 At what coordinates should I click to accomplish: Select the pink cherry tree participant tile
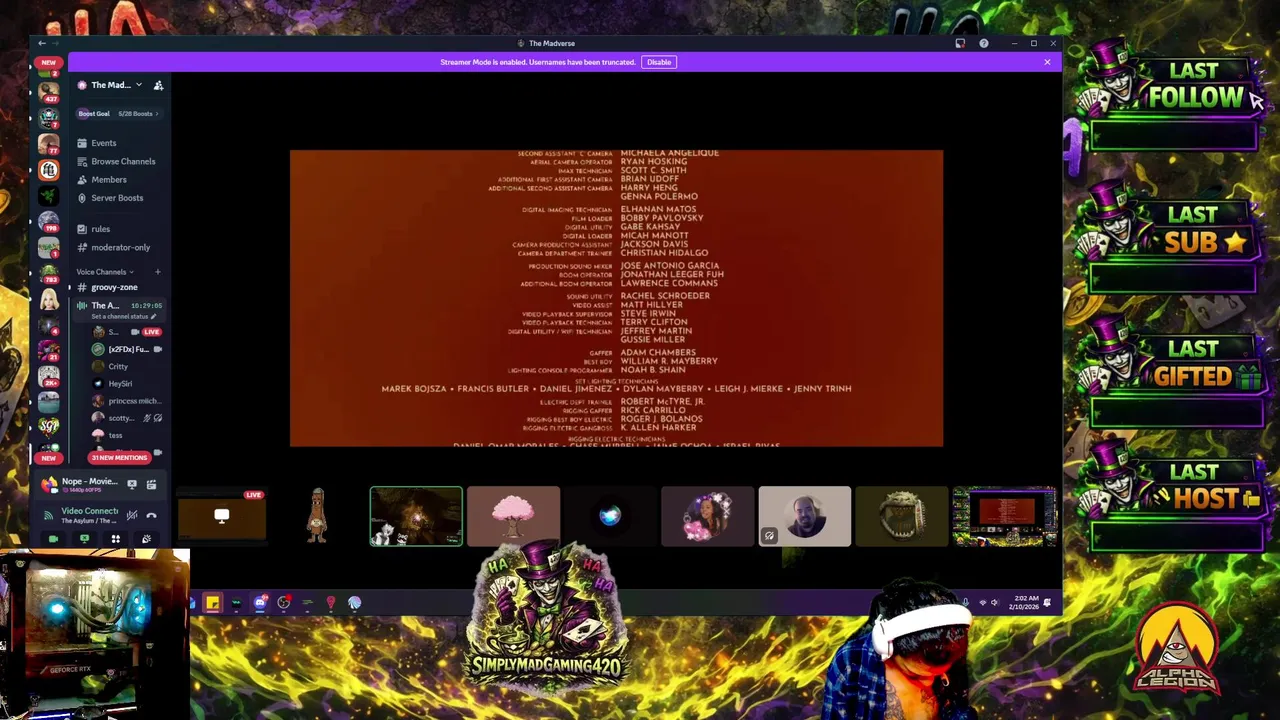(513, 517)
